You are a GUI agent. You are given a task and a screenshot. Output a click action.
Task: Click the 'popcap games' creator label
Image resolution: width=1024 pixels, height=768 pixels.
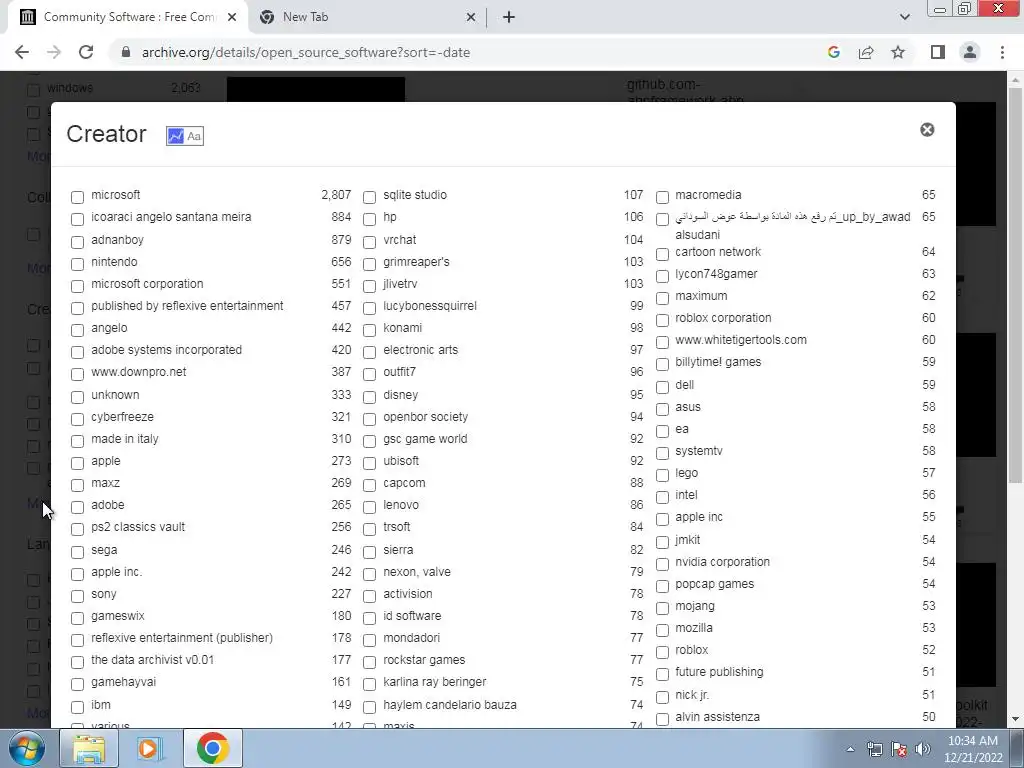(714, 584)
